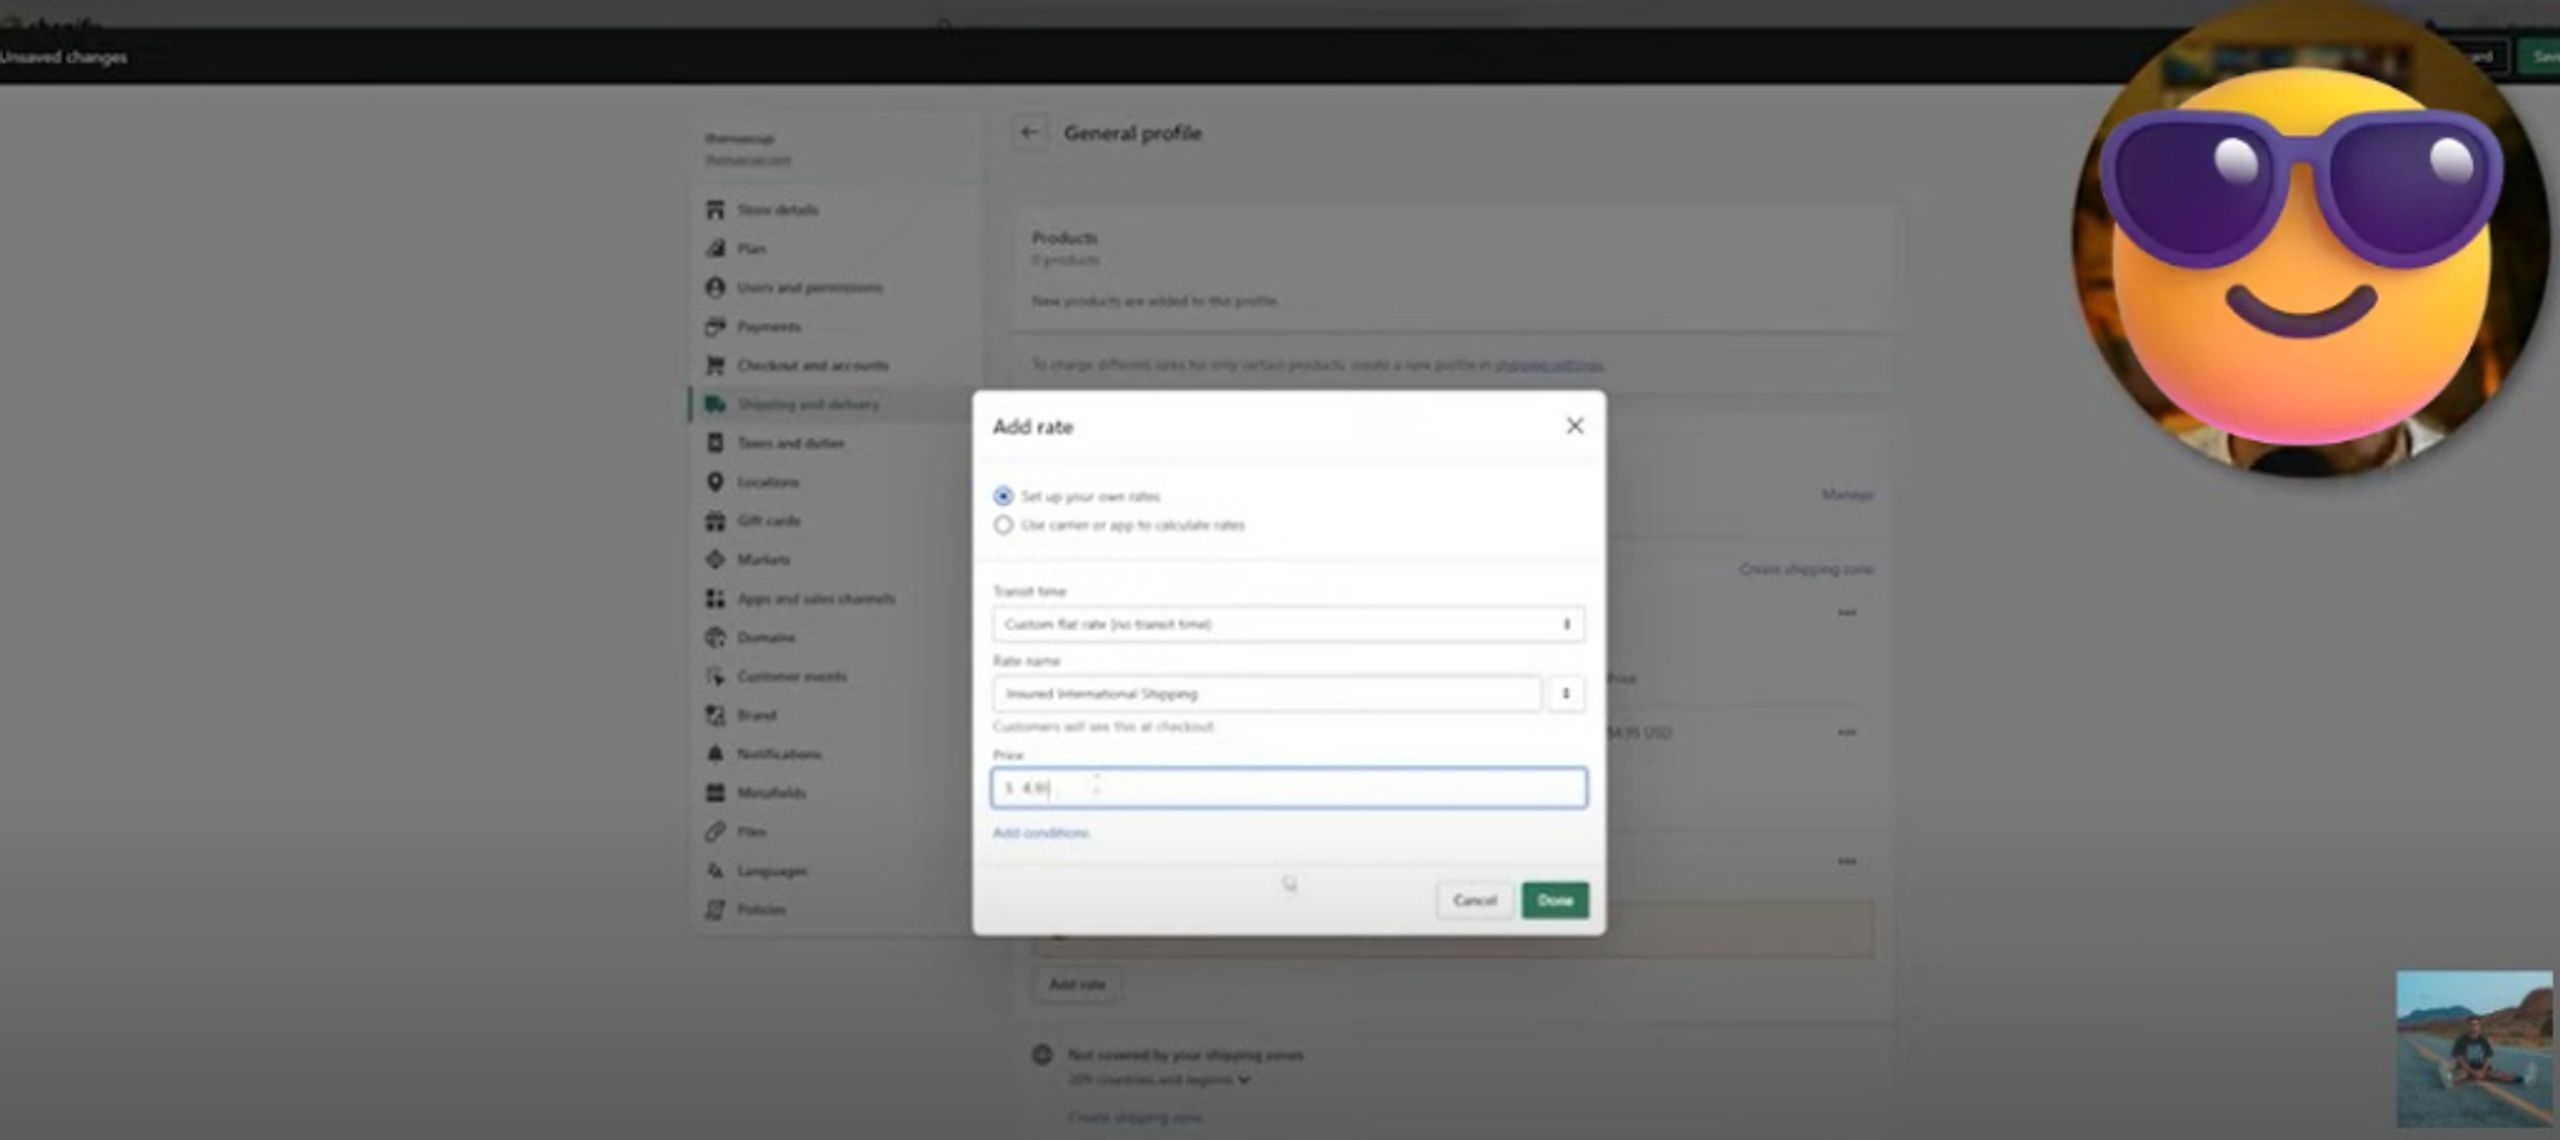Open the three-dot menu beside $4.95 USD
Viewport: 2560px width, 1140px height.
1846,733
